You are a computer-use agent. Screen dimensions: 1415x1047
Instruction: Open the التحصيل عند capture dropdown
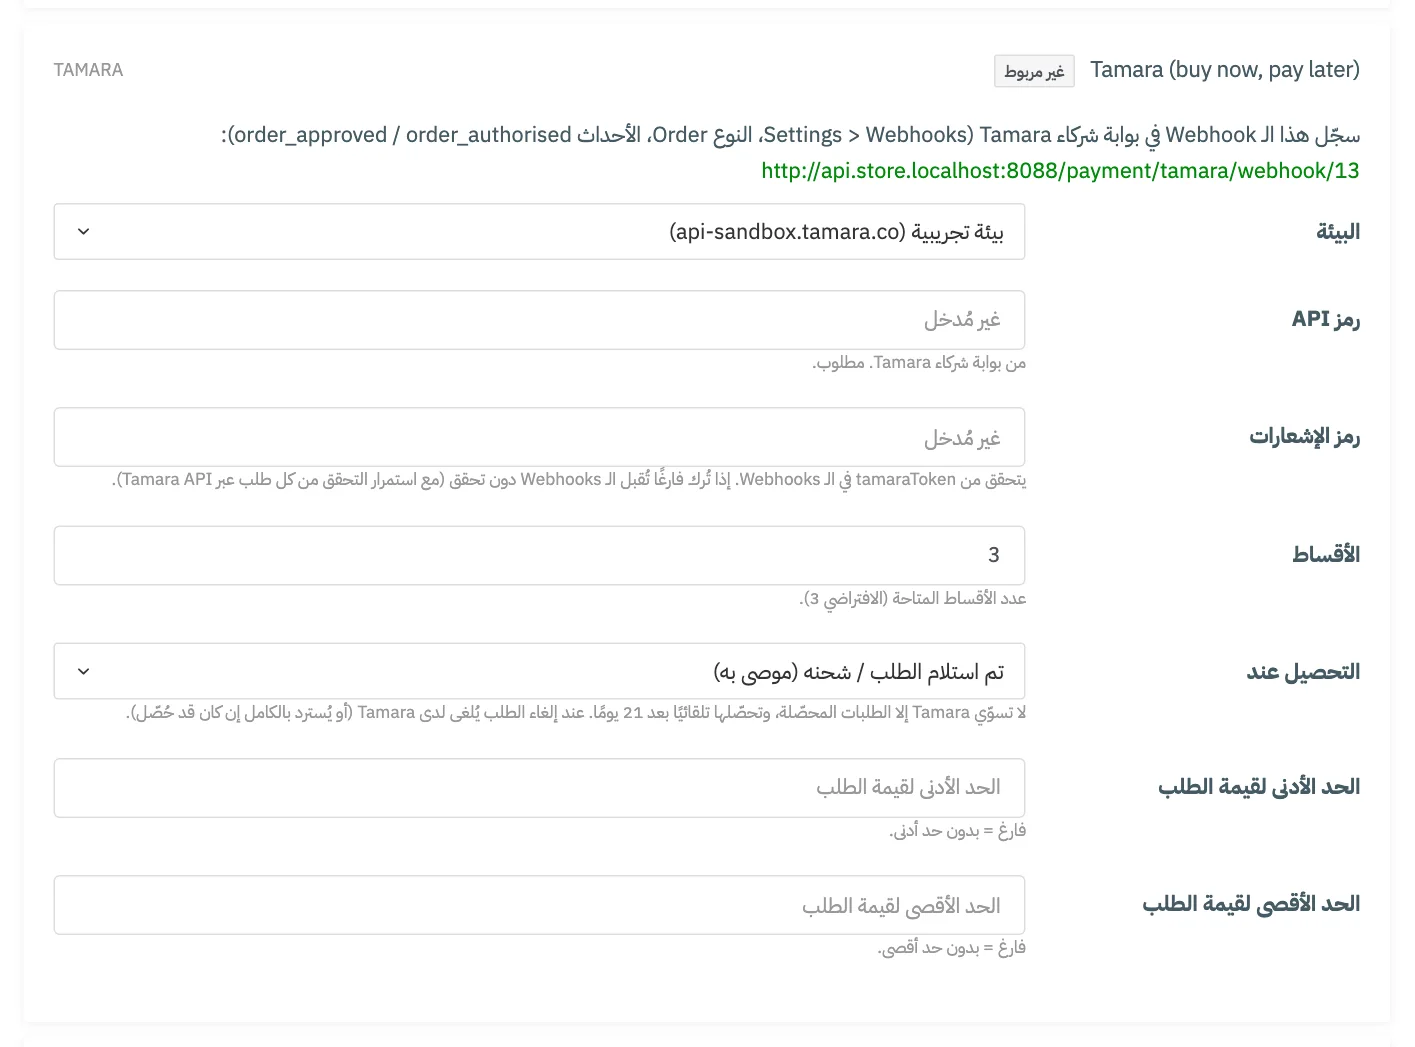click(539, 671)
